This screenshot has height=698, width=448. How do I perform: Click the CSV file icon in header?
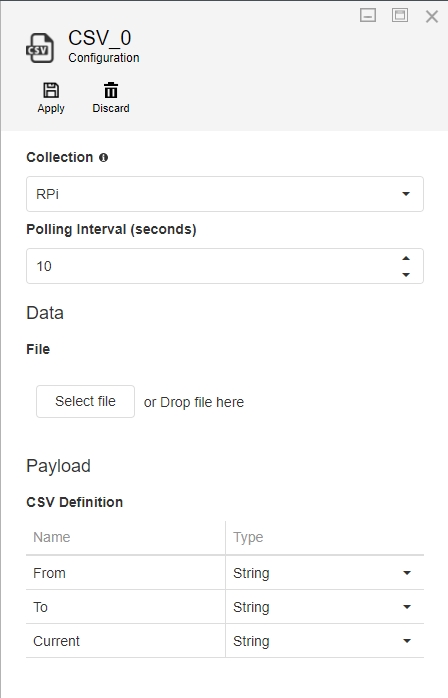(40, 48)
